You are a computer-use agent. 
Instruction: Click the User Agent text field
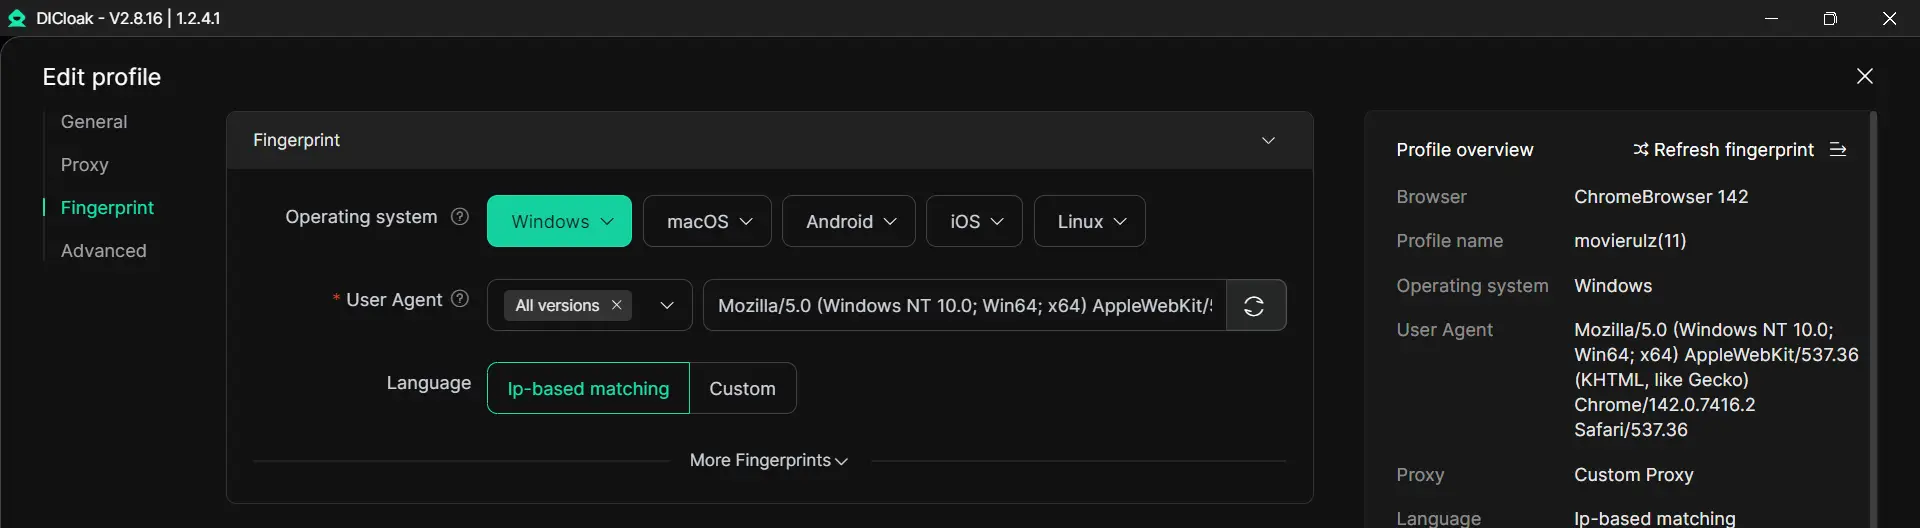pos(964,305)
